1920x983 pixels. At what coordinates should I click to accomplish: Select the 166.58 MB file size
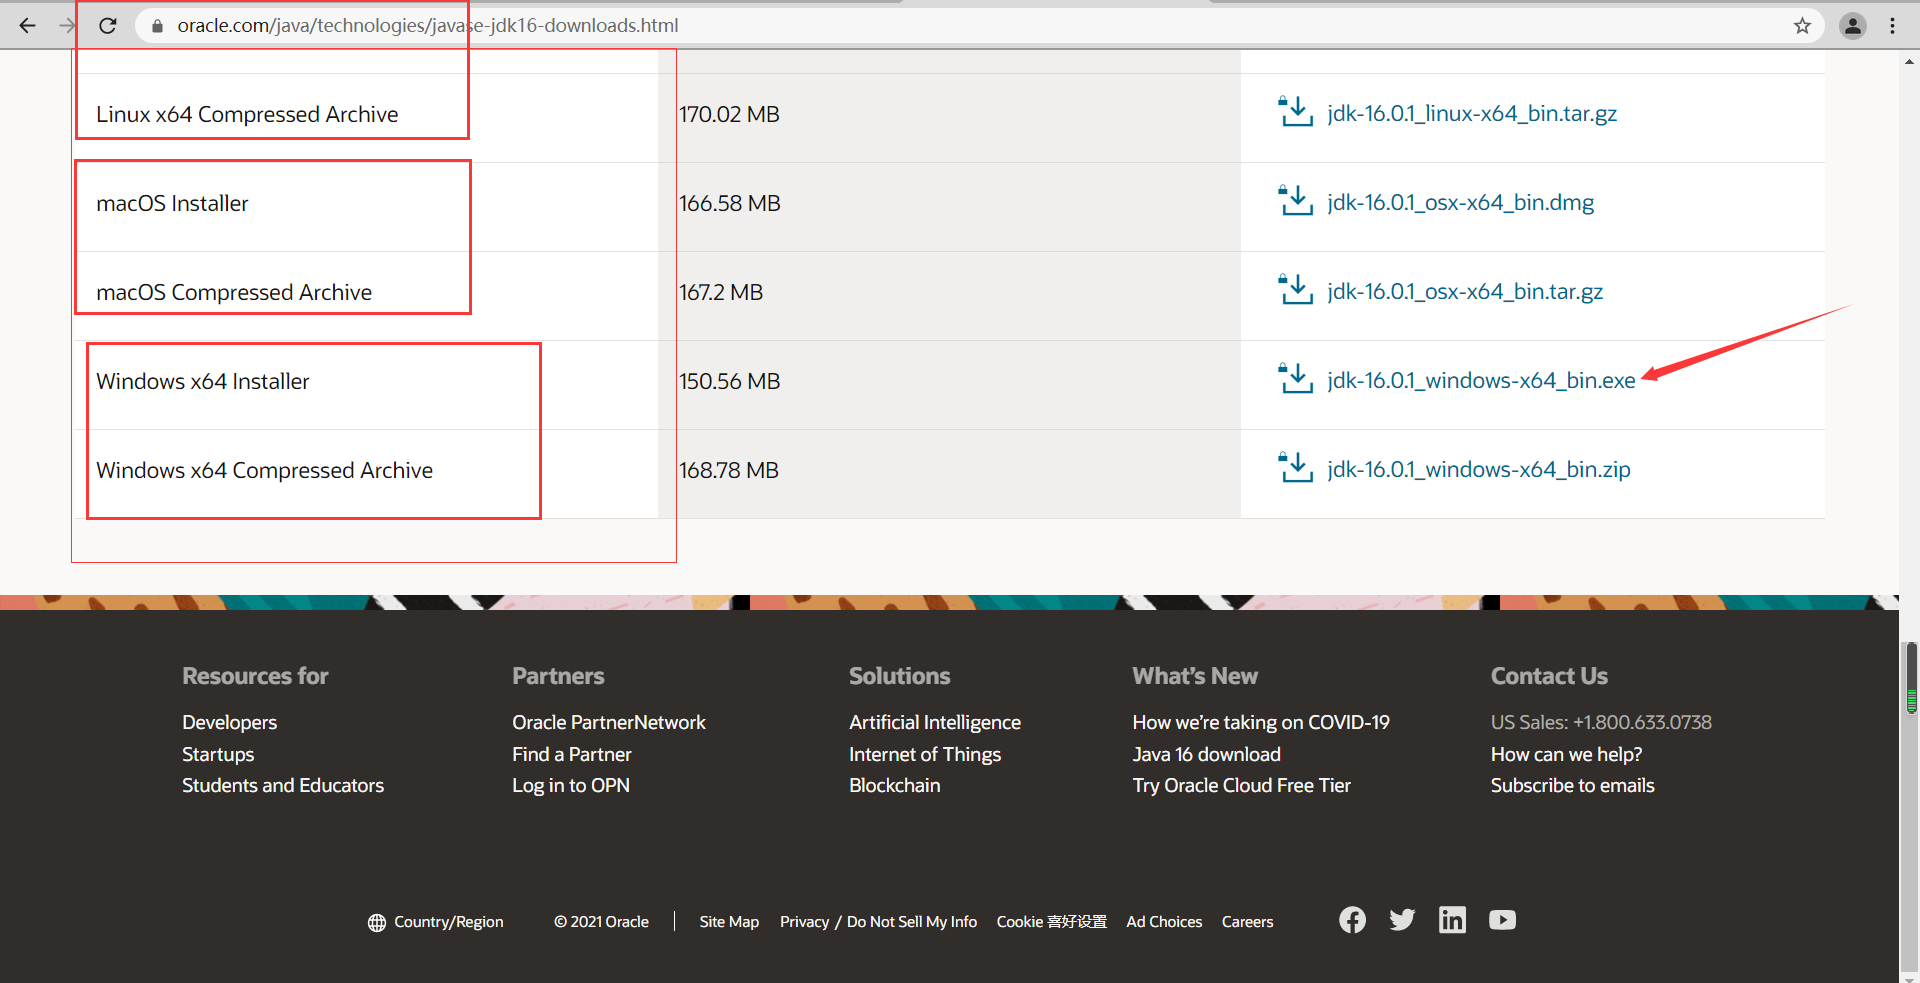click(x=730, y=203)
